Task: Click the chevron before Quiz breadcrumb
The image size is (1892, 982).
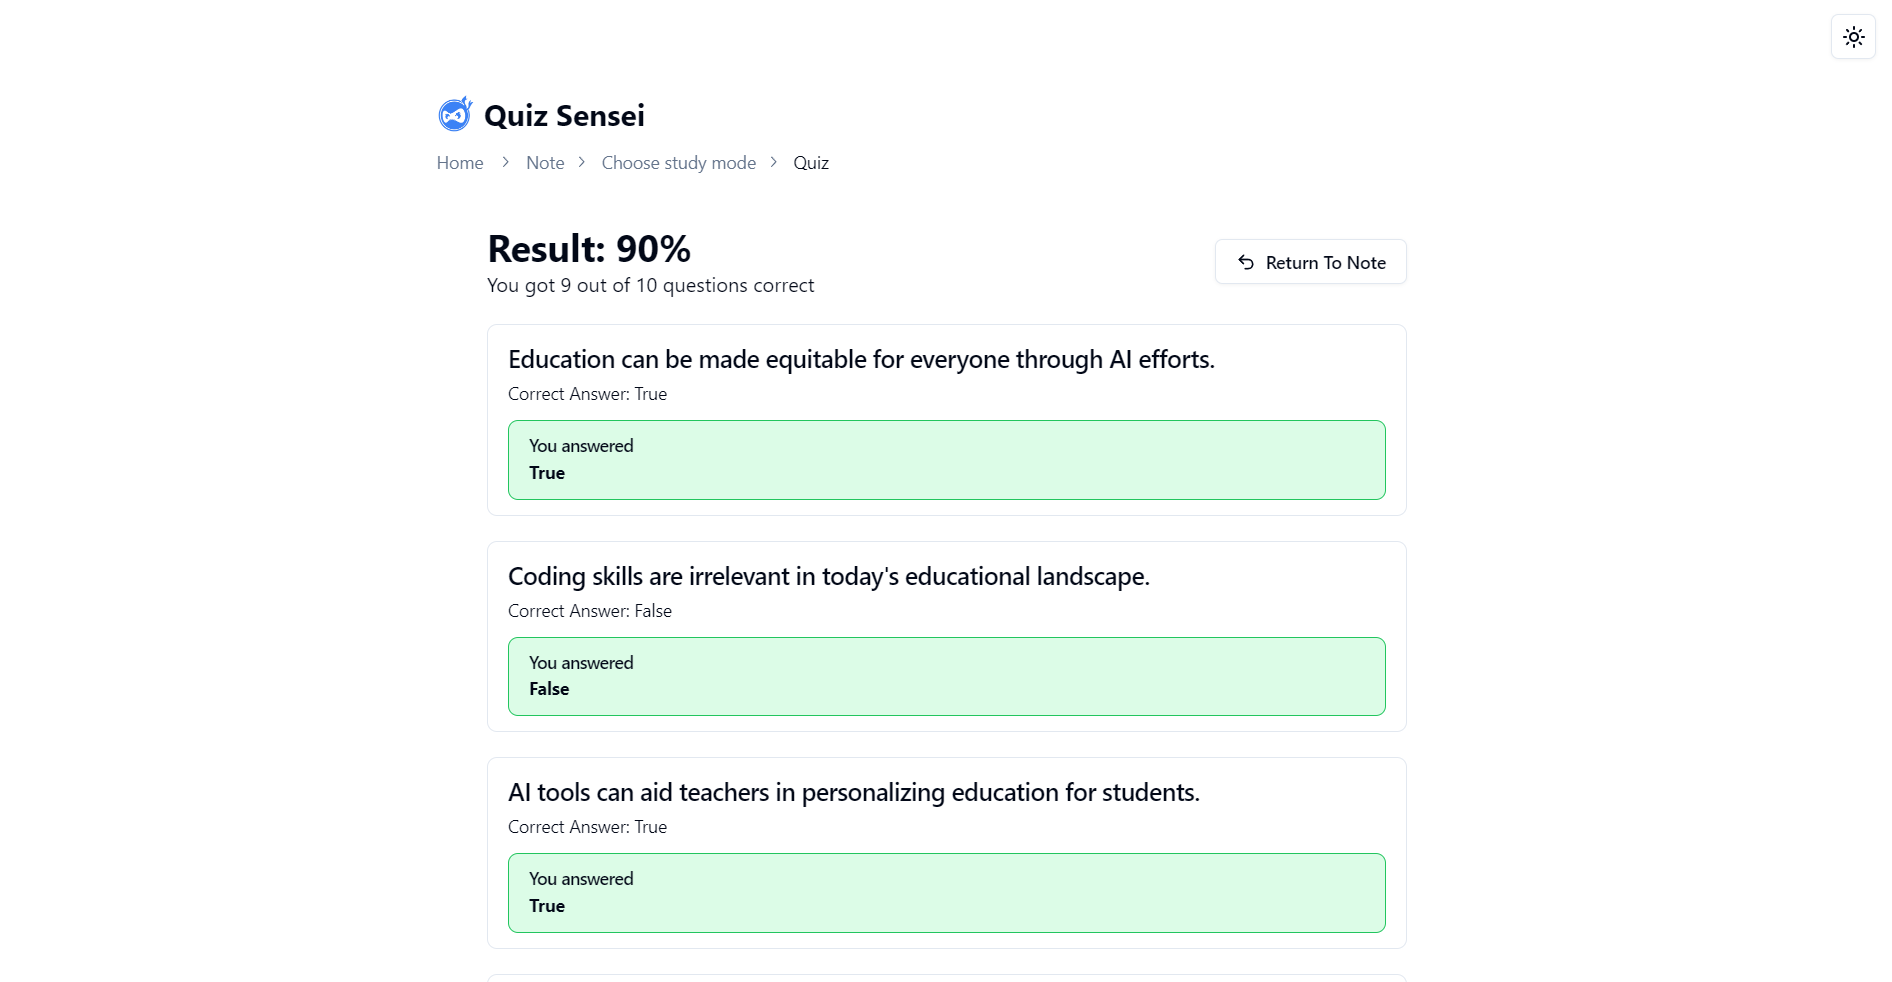Action: click(x=774, y=162)
